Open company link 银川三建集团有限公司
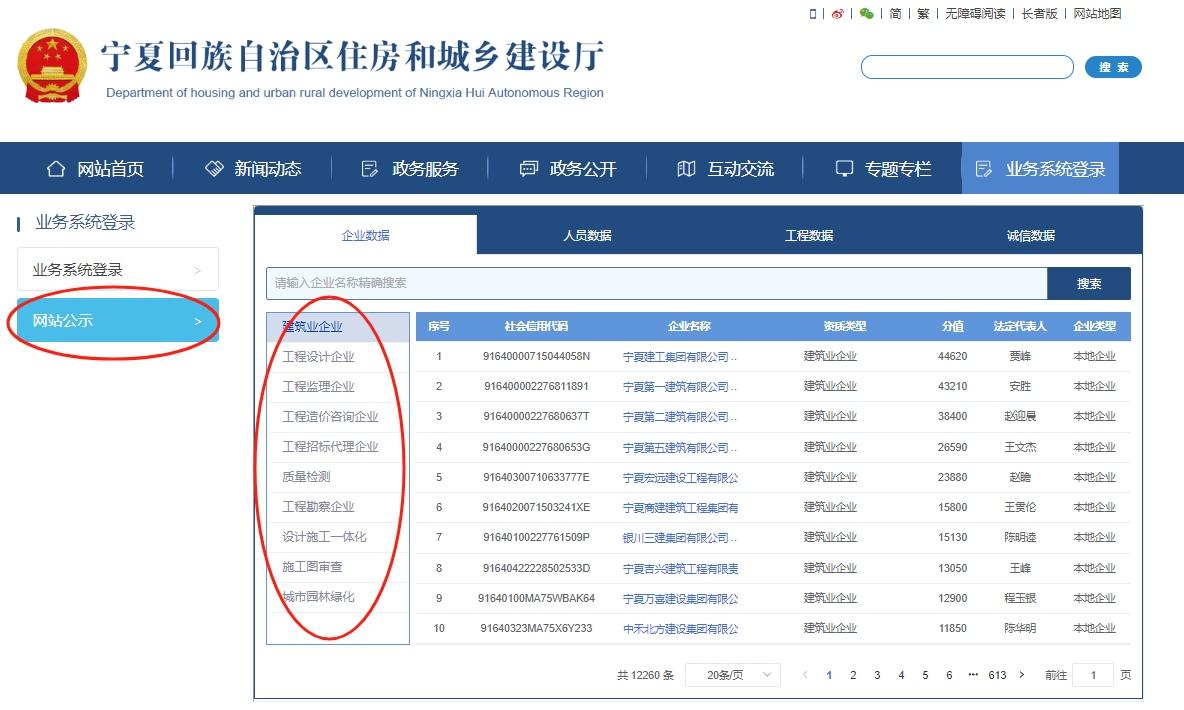The image size is (1184, 710). [679, 537]
